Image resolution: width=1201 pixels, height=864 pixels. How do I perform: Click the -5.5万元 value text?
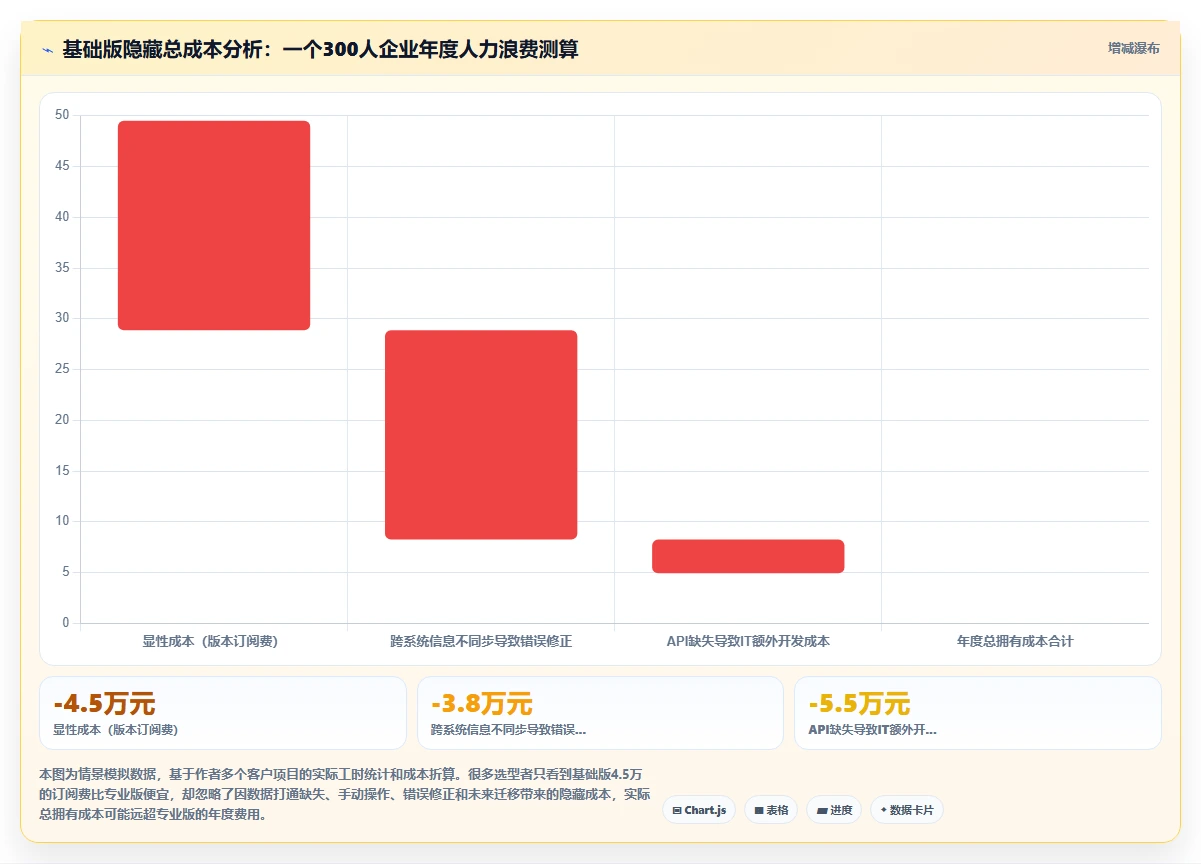(859, 704)
